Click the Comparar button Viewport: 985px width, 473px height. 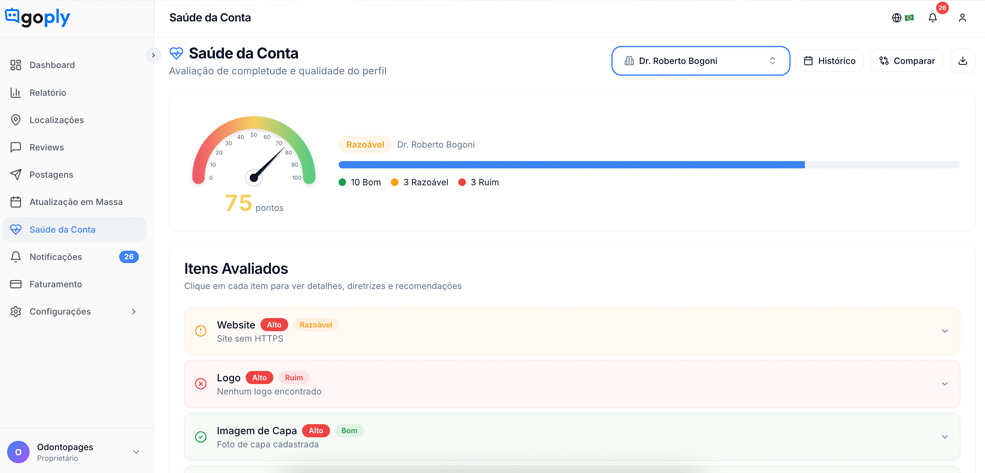click(907, 61)
